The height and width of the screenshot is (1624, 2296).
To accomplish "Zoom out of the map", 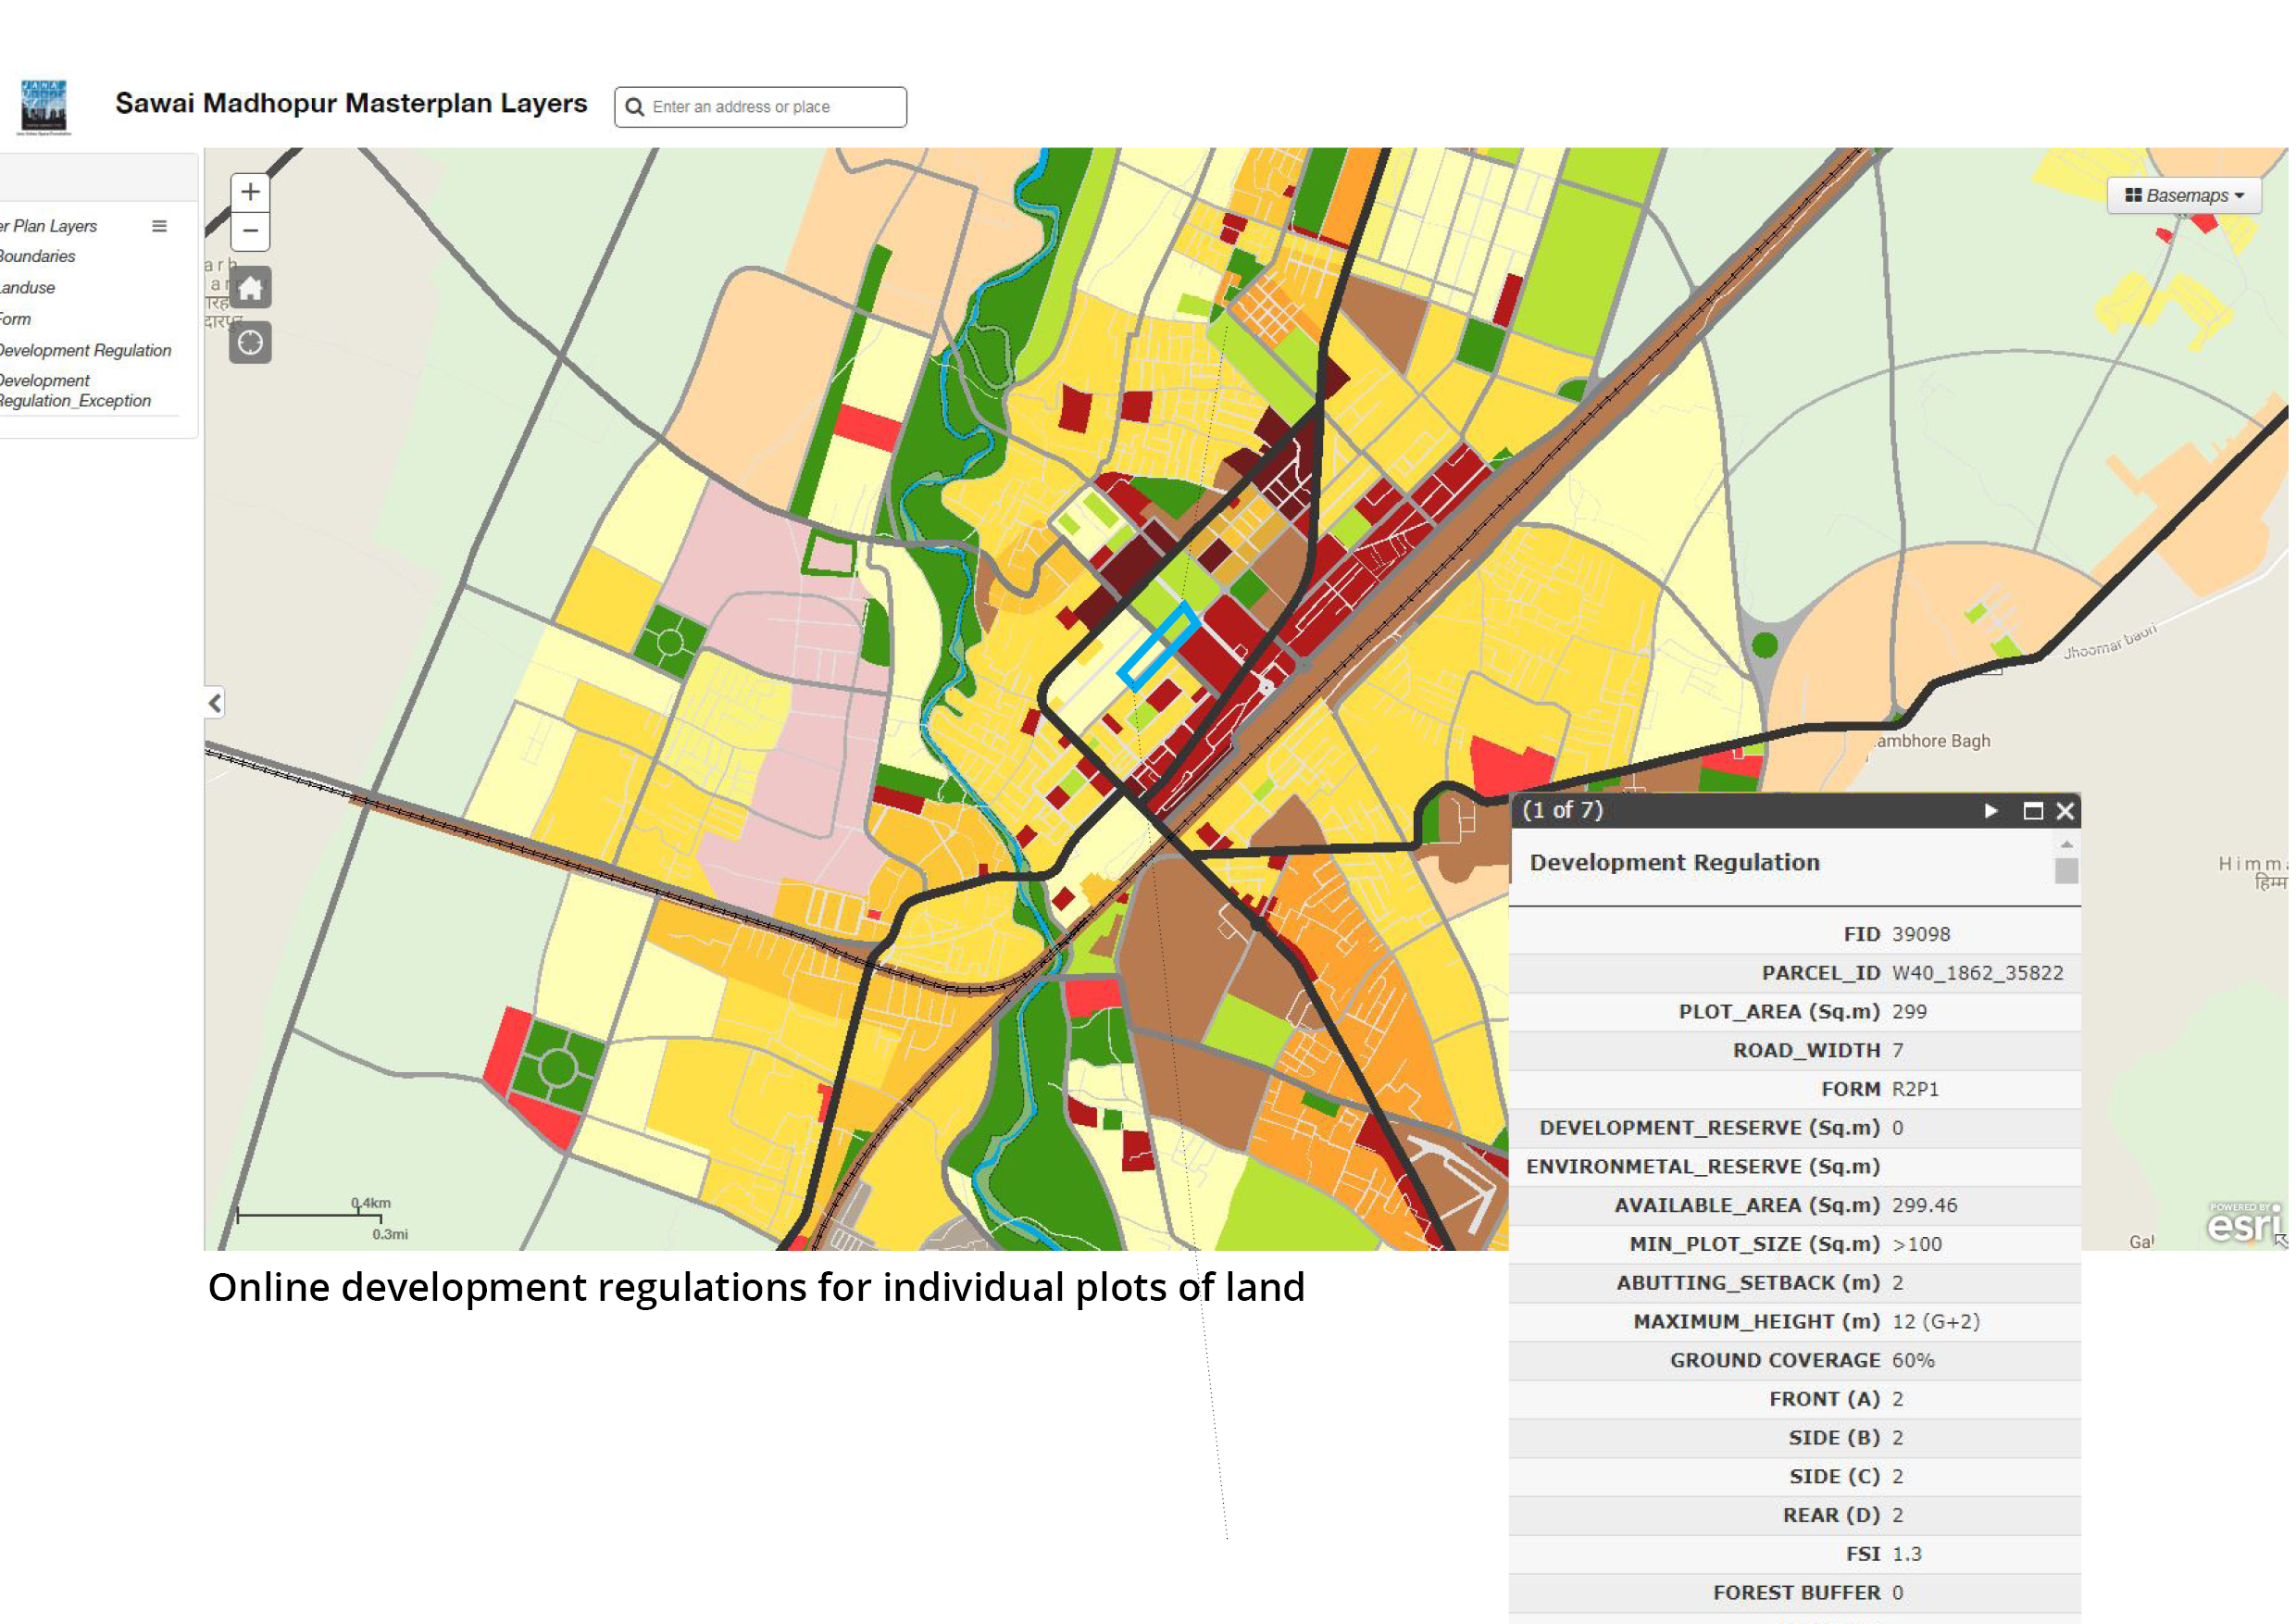I will coord(250,231).
